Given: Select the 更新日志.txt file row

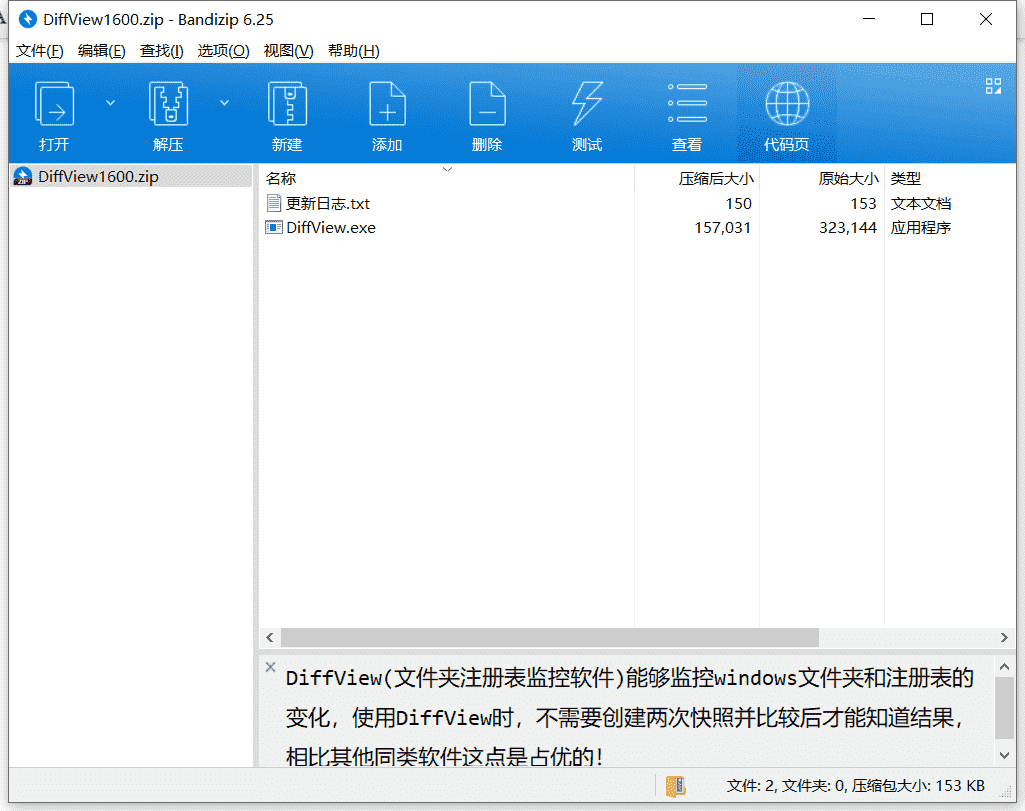Looking at the screenshot, I should [x=637, y=204].
